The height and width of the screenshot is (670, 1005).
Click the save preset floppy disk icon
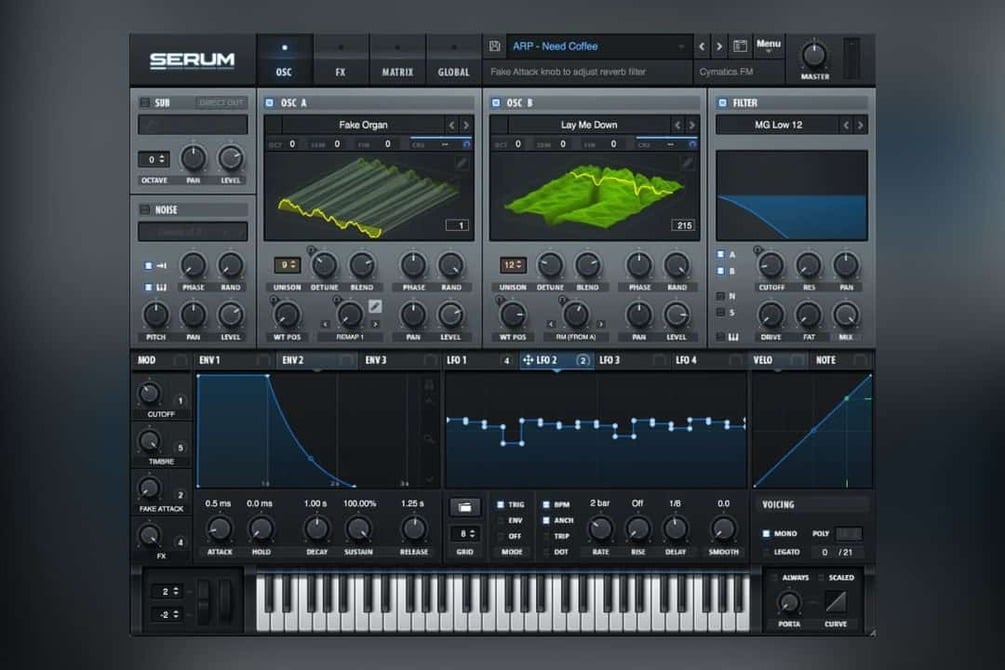(x=495, y=46)
